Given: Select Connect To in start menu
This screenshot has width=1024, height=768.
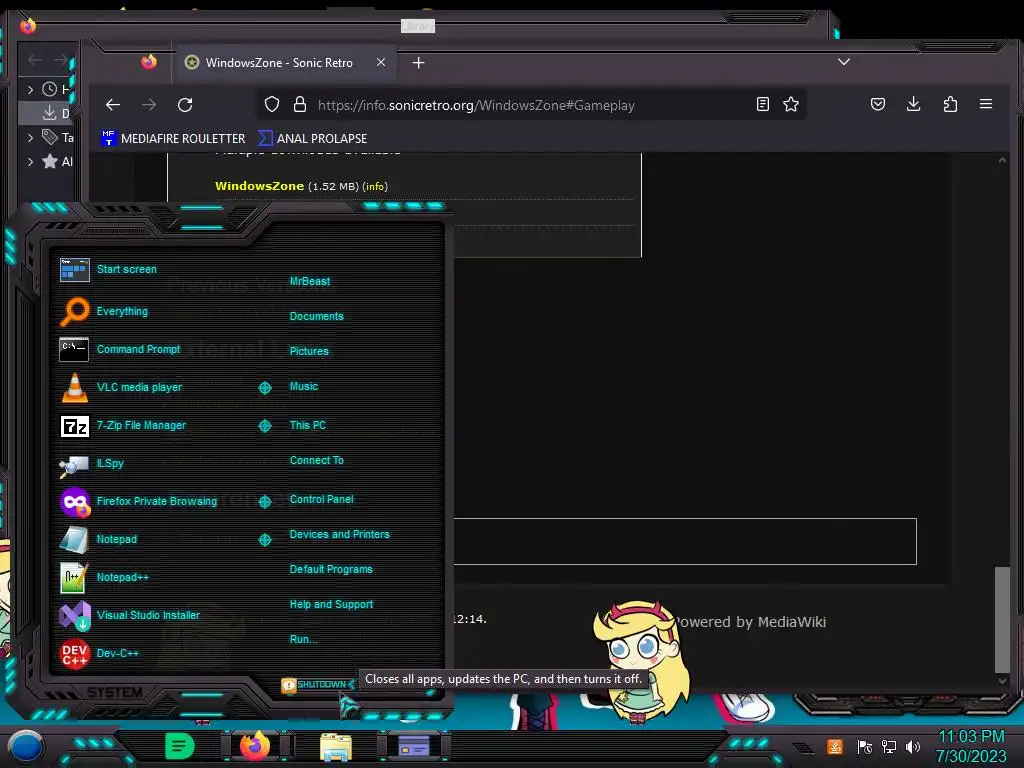Looking at the screenshot, I should point(317,460).
